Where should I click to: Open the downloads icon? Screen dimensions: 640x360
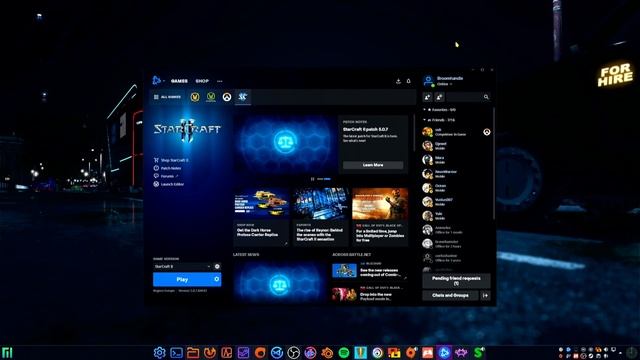(x=398, y=81)
